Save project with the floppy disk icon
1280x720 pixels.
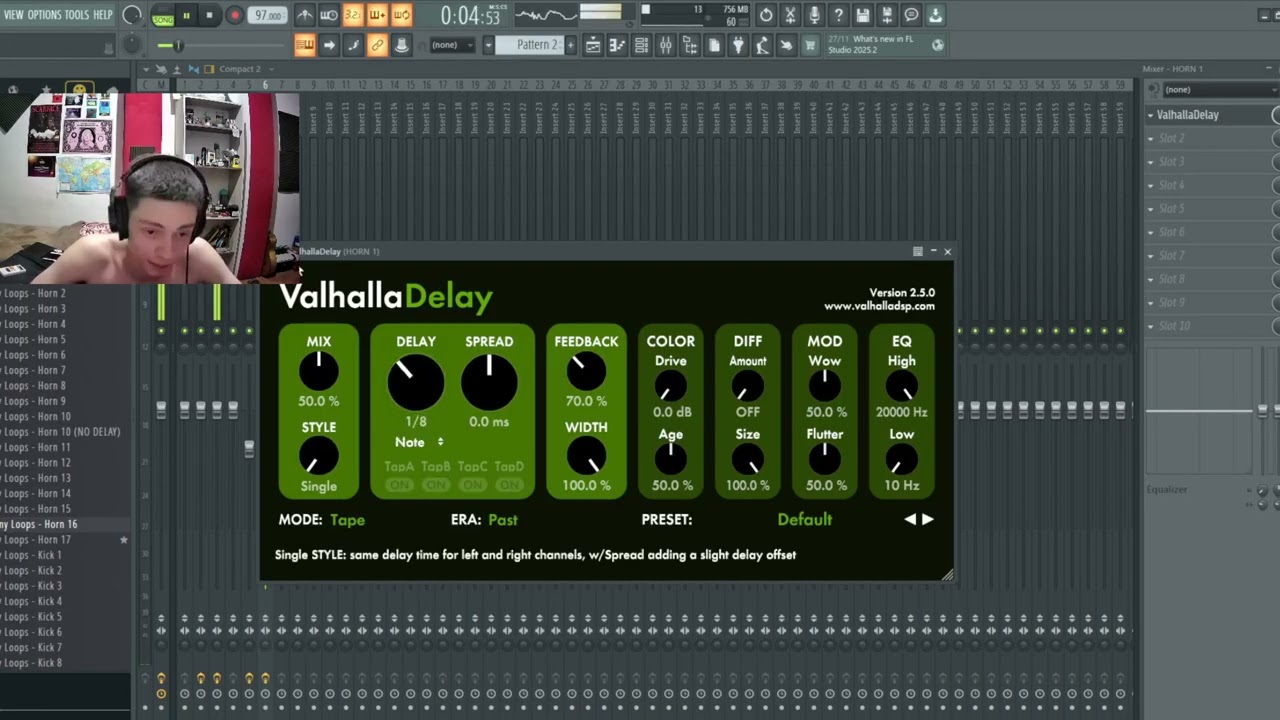click(863, 15)
